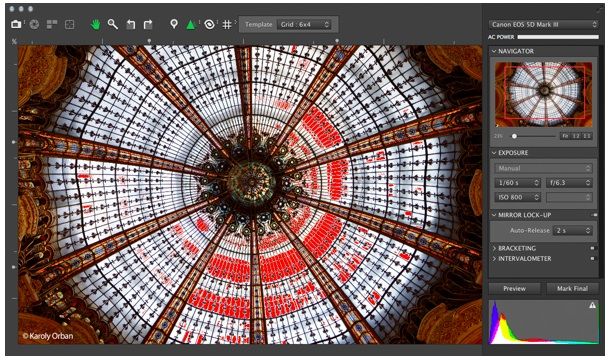Click the AC POWER label
Image resolution: width=610 pixels, height=360 pixels.
point(501,37)
